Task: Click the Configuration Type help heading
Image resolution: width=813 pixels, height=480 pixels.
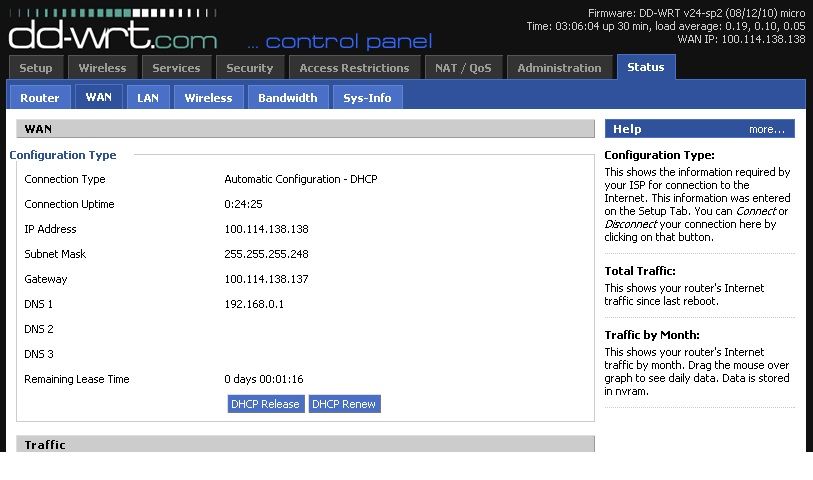Action: (x=660, y=155)
